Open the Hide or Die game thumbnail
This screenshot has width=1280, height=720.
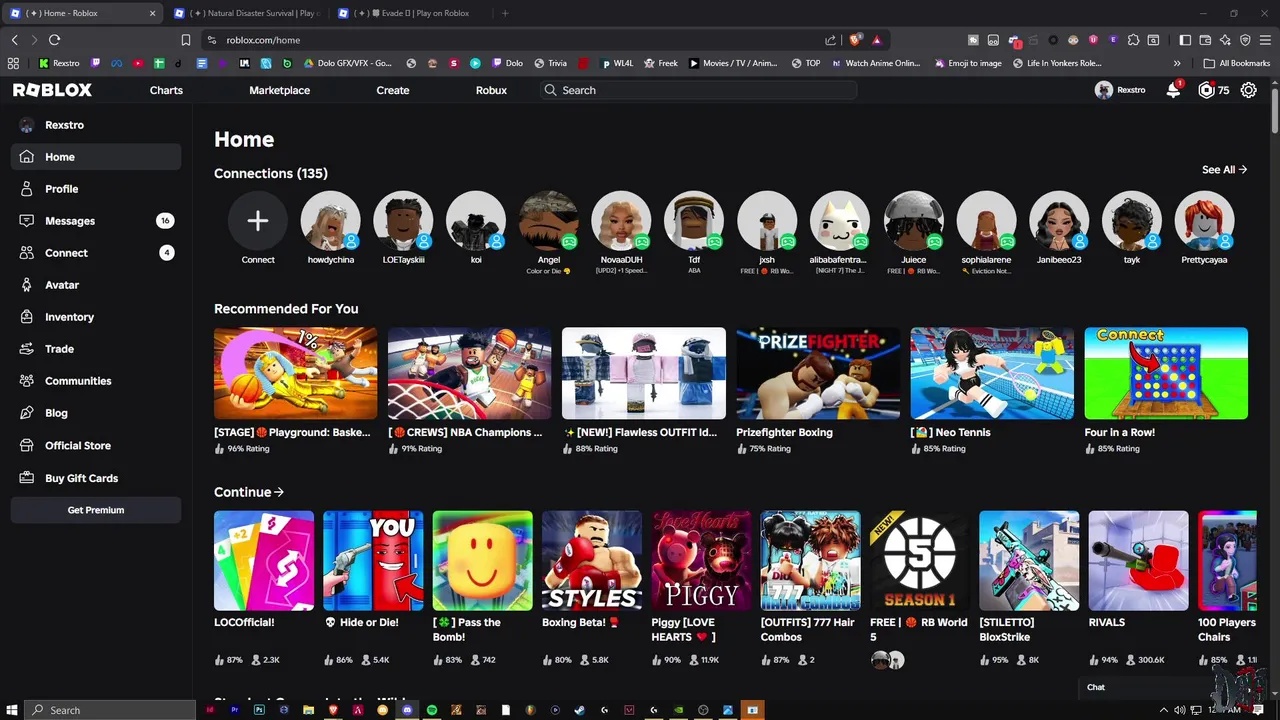pos(373,561)
